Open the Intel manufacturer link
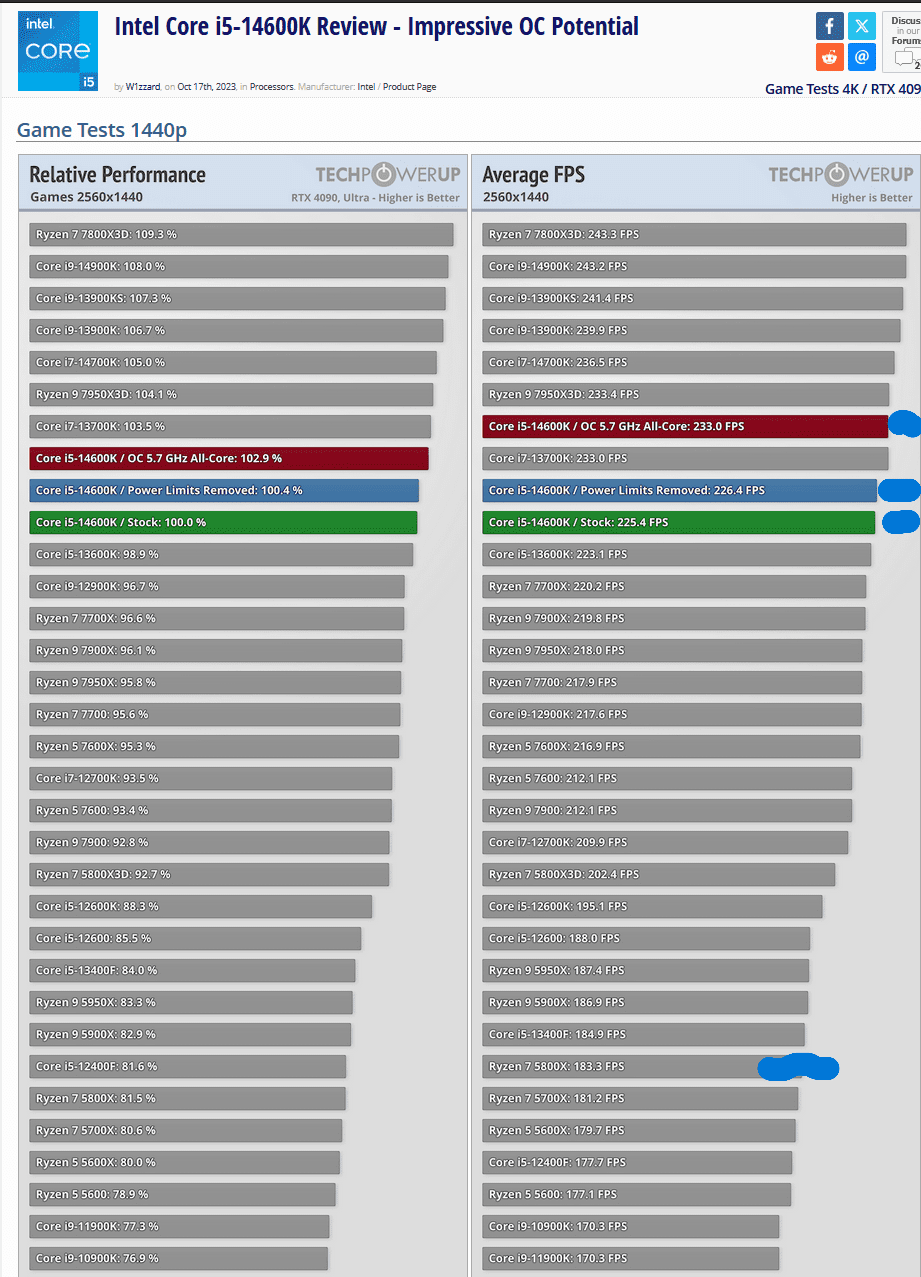This screenshot has height=1277, width=921. coord(366,87)
